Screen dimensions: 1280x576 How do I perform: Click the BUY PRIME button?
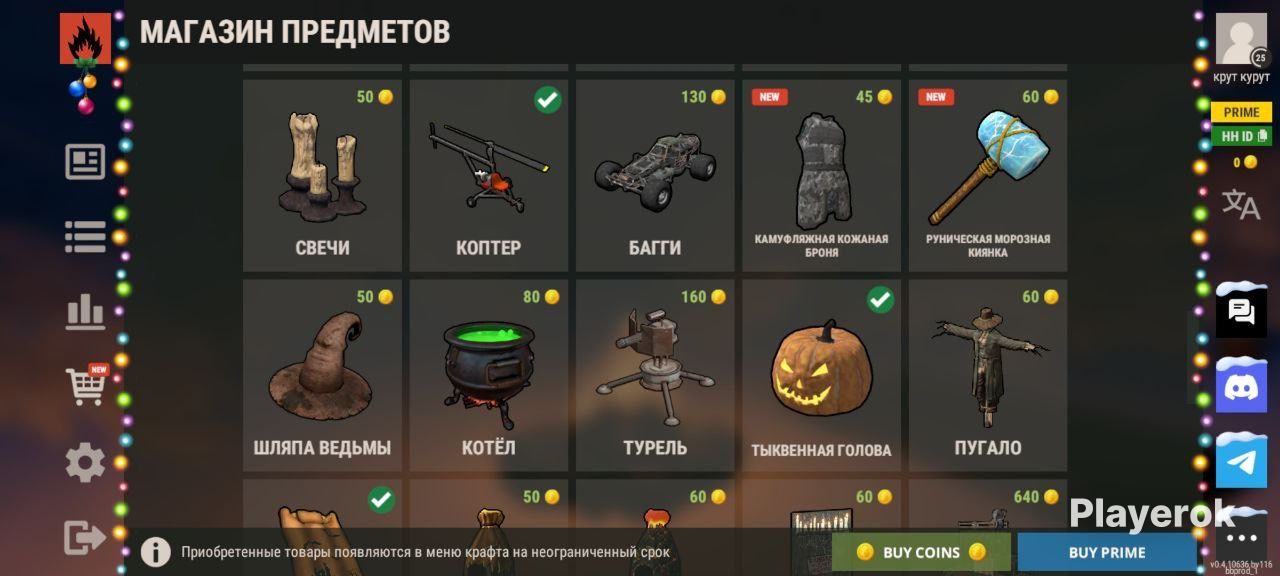(x=1107, y=552)
